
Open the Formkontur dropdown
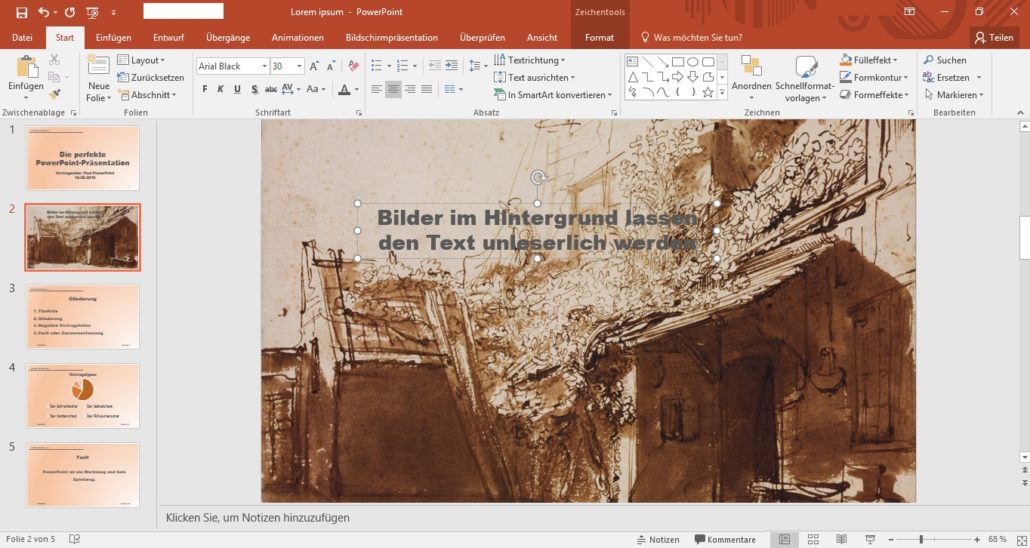(x=874, y=78)
